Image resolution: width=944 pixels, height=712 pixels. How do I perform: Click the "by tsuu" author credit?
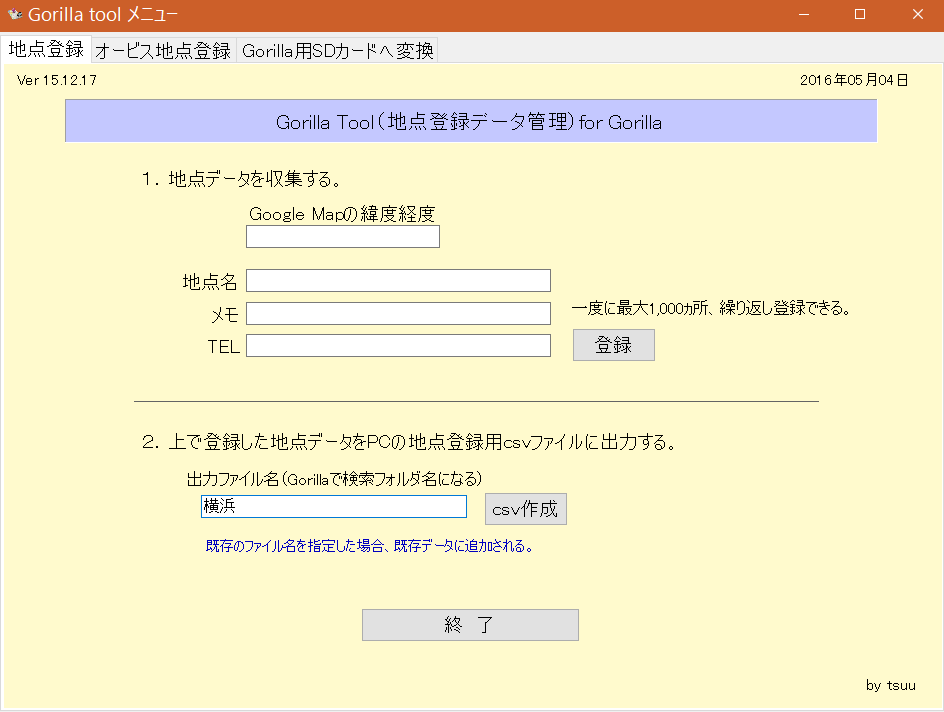pyautogui.click(x=890, y=685)
